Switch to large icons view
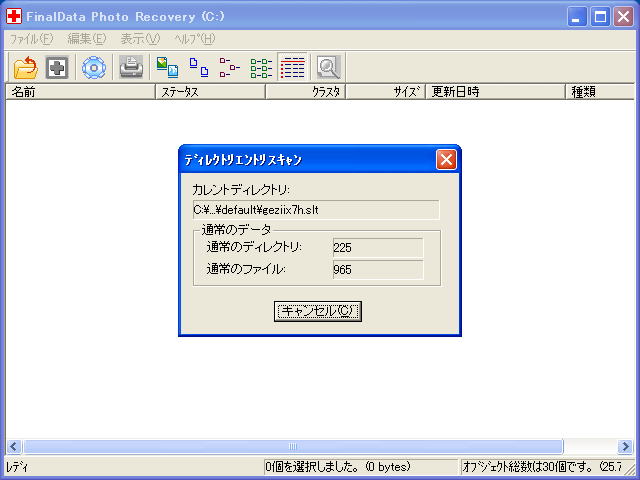The width and height of the screenshot is (640, 480). click(199, 67)
